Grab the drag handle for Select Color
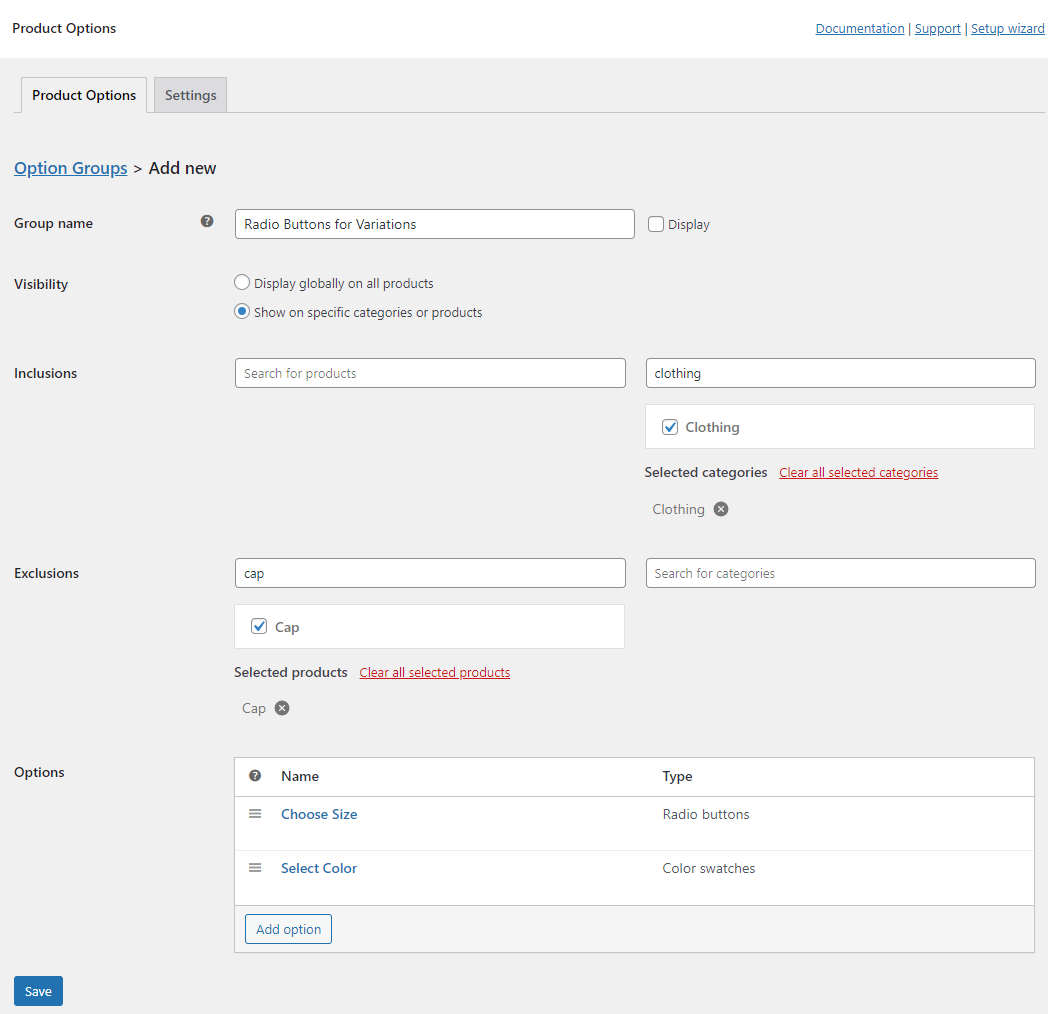Viewport: 1048px width, 1014px height. [x=255, y=868]
